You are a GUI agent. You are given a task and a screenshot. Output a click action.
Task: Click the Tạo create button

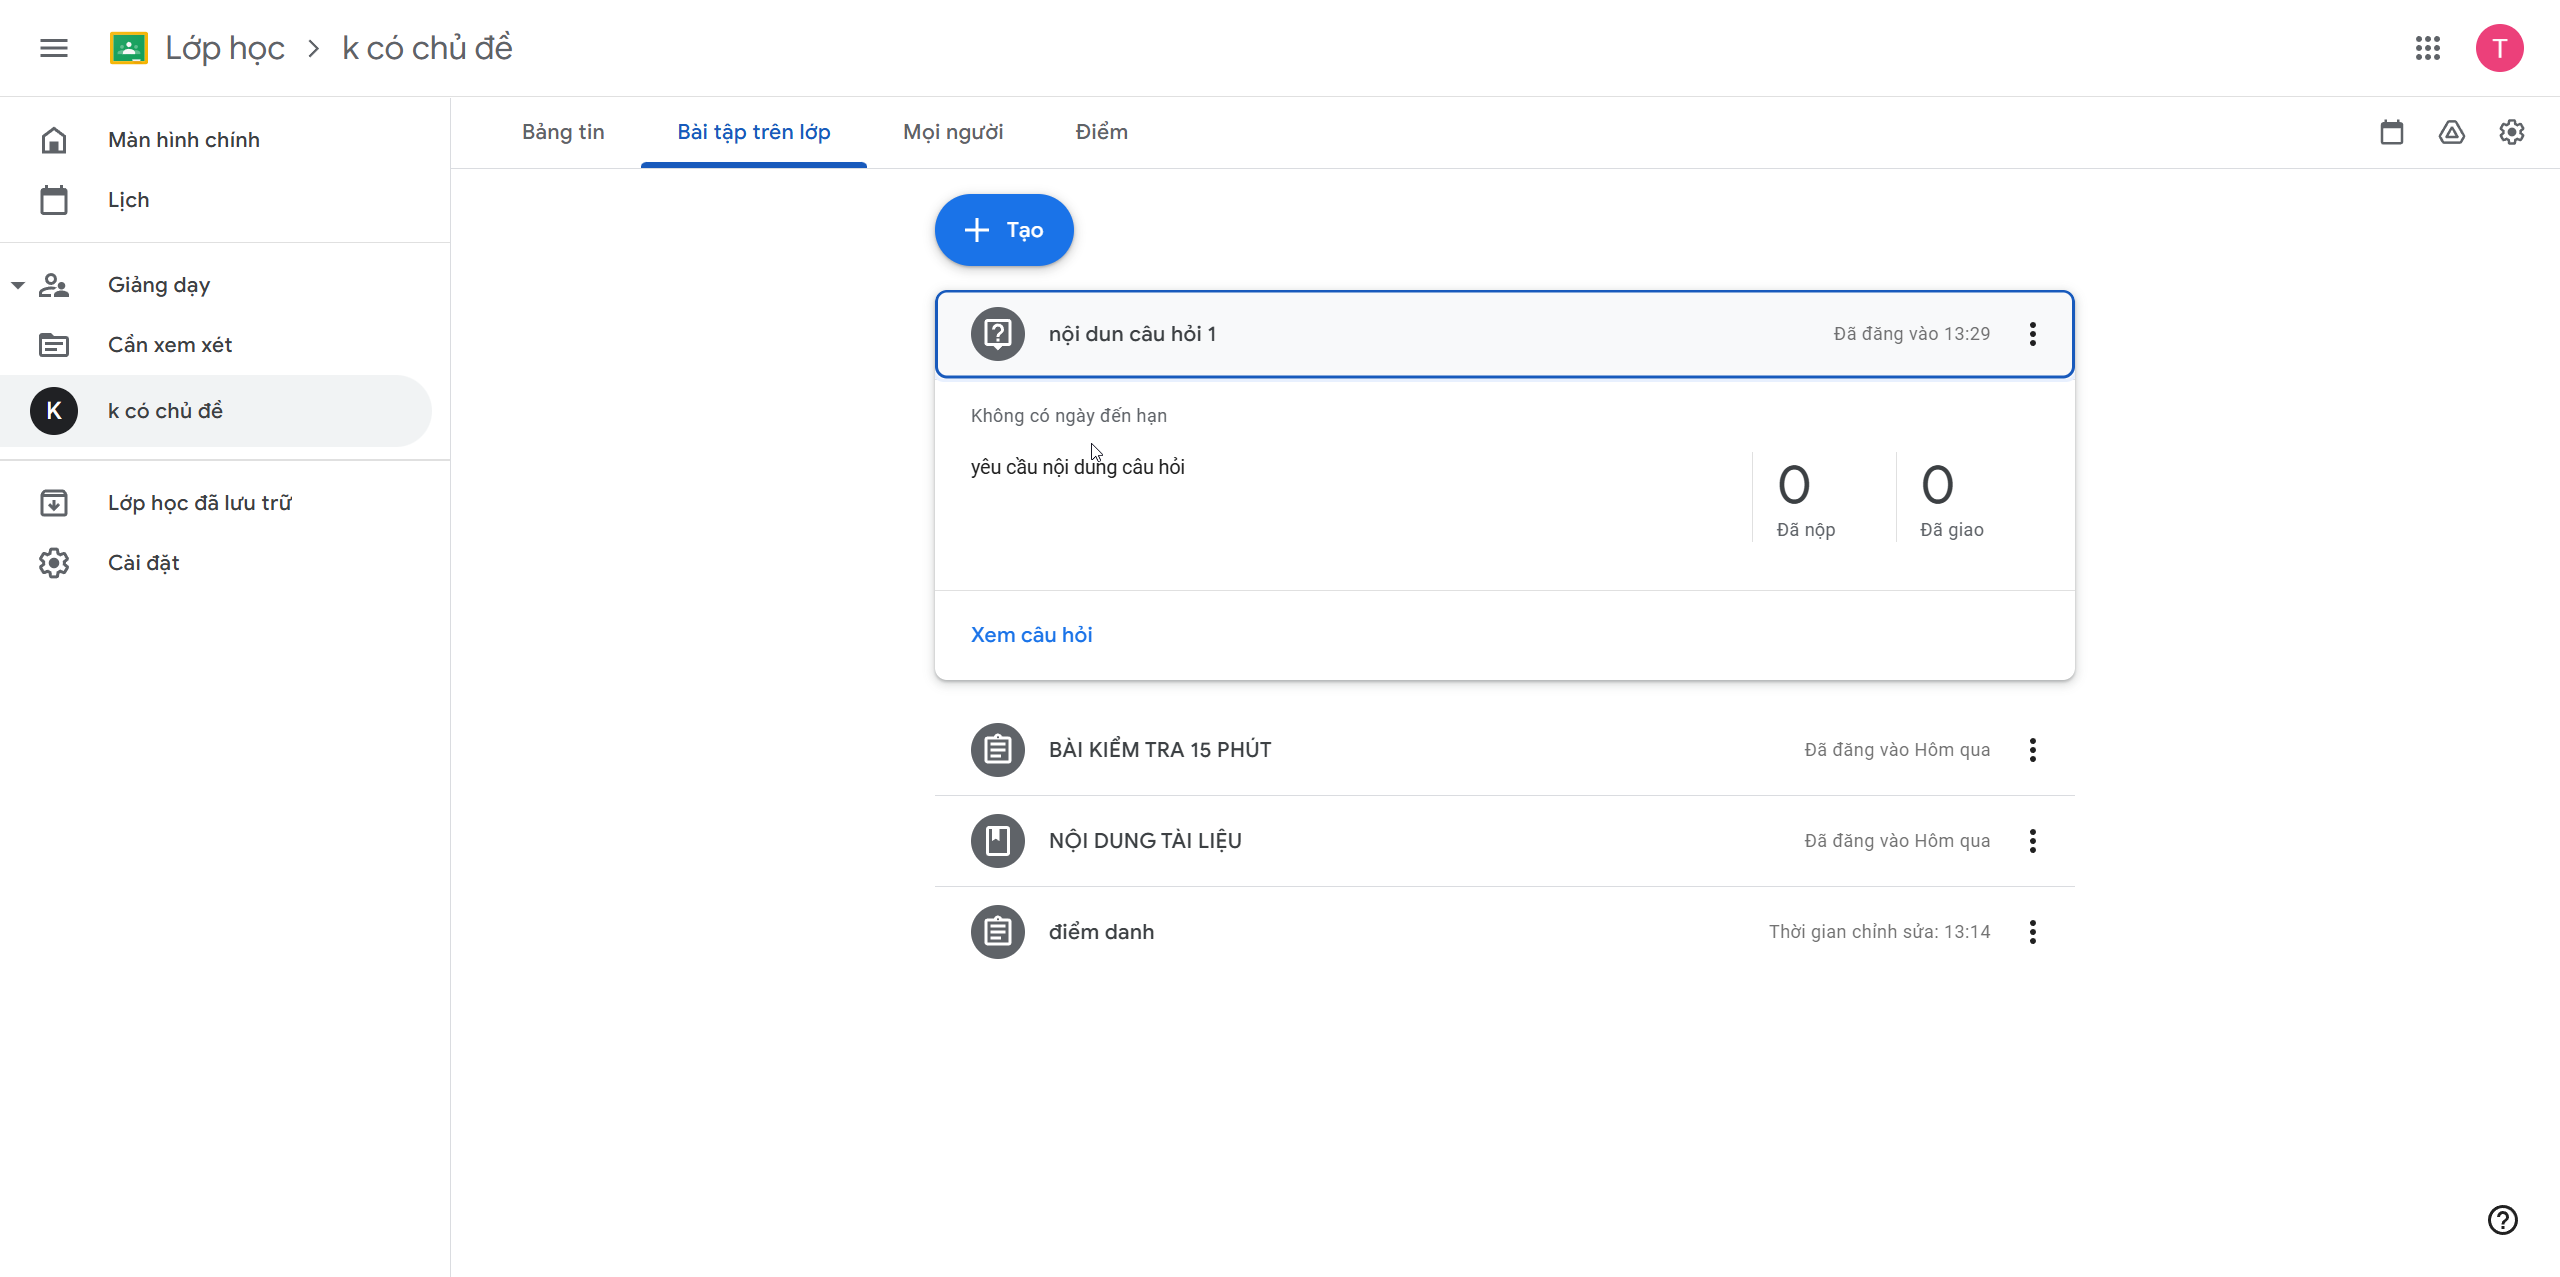(1004, 230)
